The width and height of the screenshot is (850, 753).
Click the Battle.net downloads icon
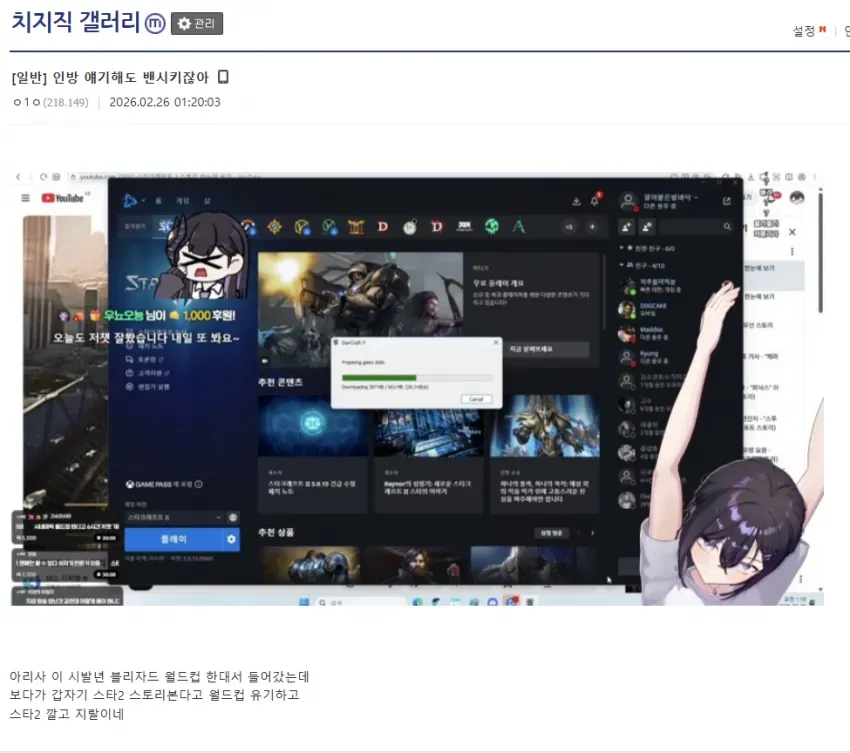pyautogui.click(x=576, y=202)
